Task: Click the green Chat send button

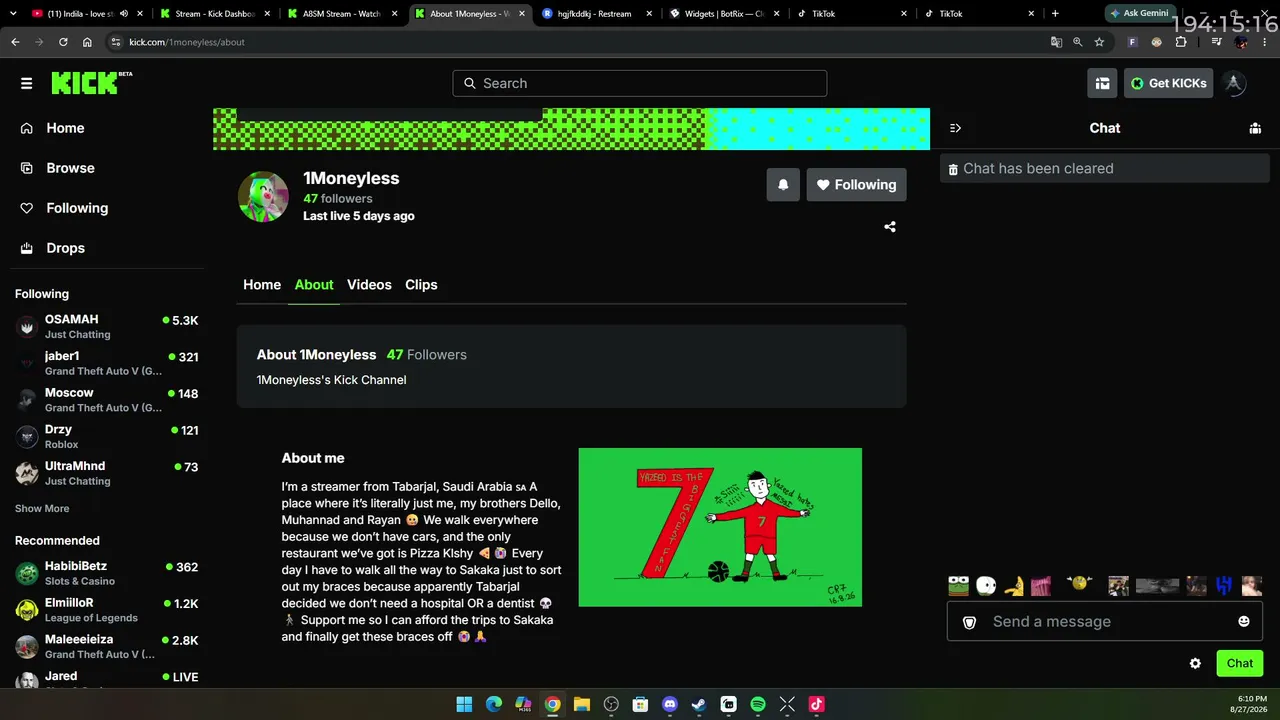Action: pyautogui.click(x=1240, y=663)
